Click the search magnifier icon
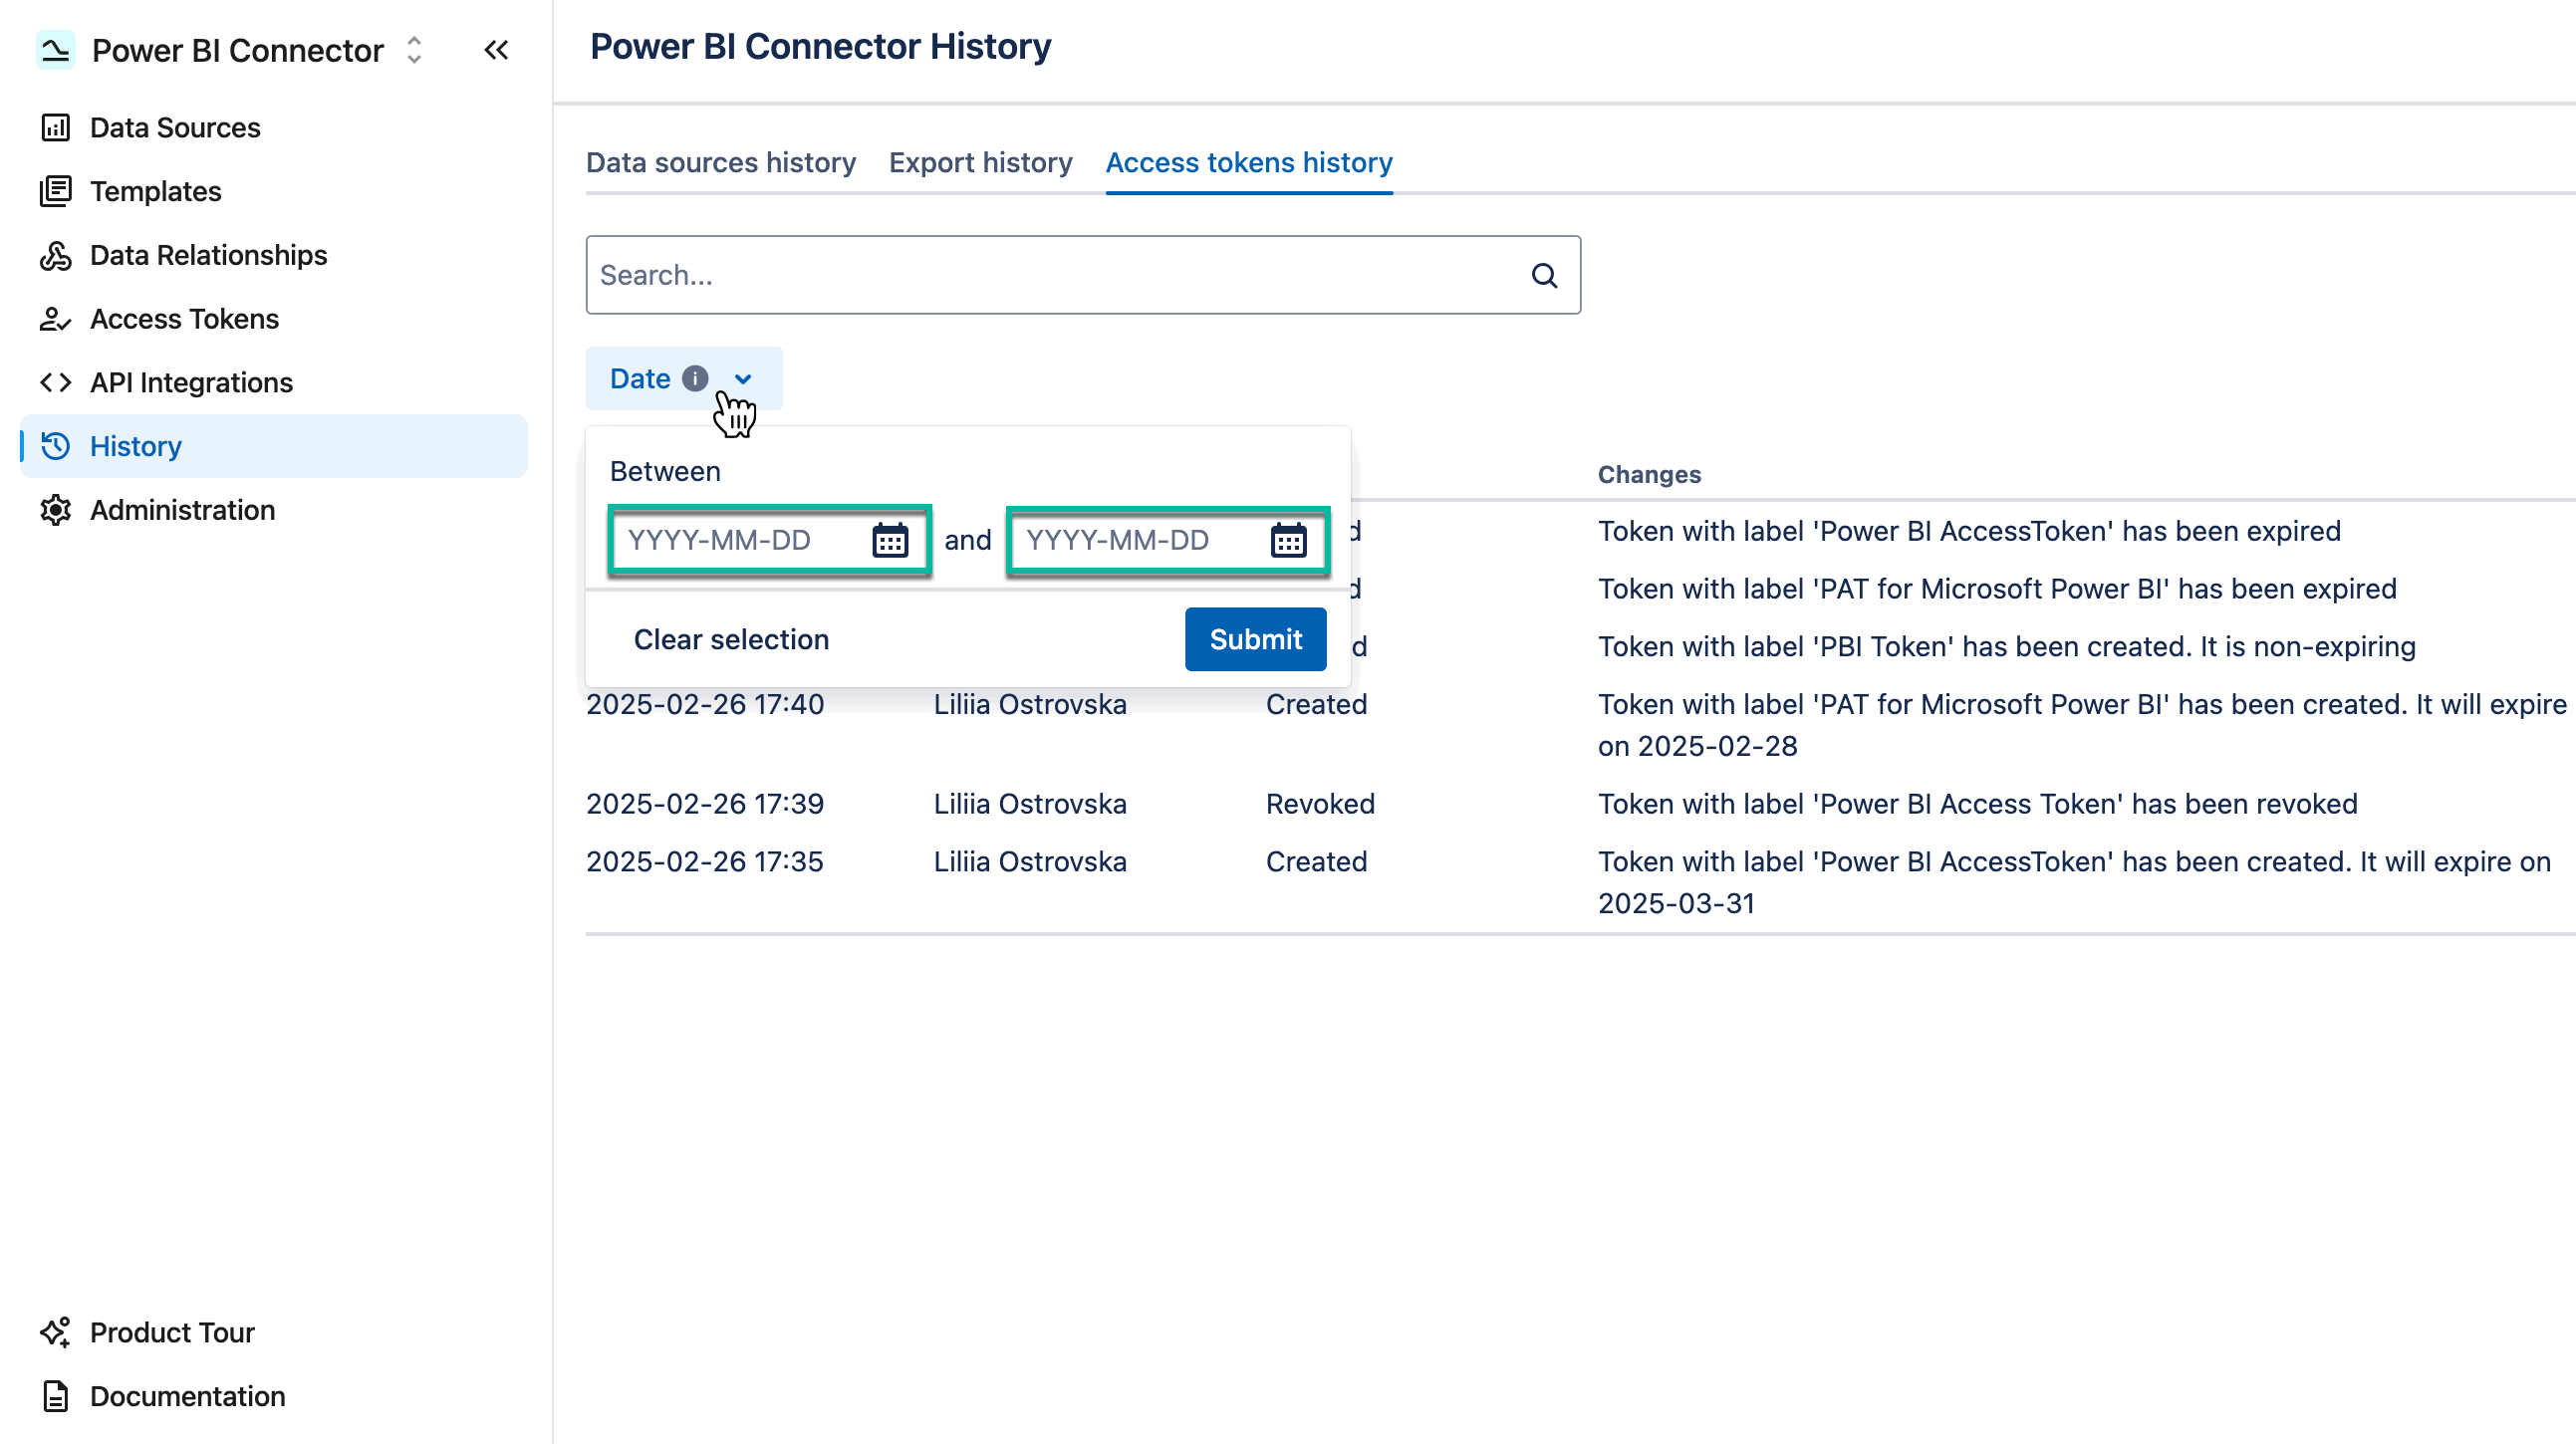 [x=1544, y=274]
